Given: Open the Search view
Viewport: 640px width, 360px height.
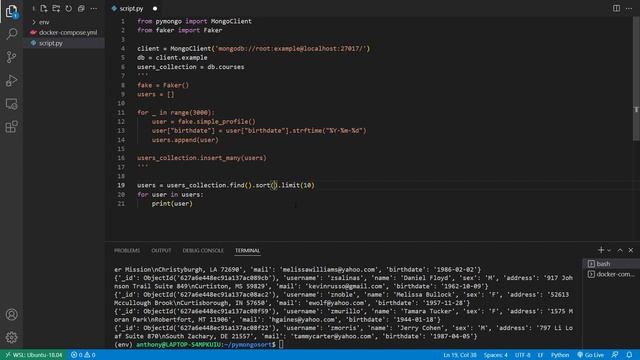Looking at the screenshot, I should [11, 34].
